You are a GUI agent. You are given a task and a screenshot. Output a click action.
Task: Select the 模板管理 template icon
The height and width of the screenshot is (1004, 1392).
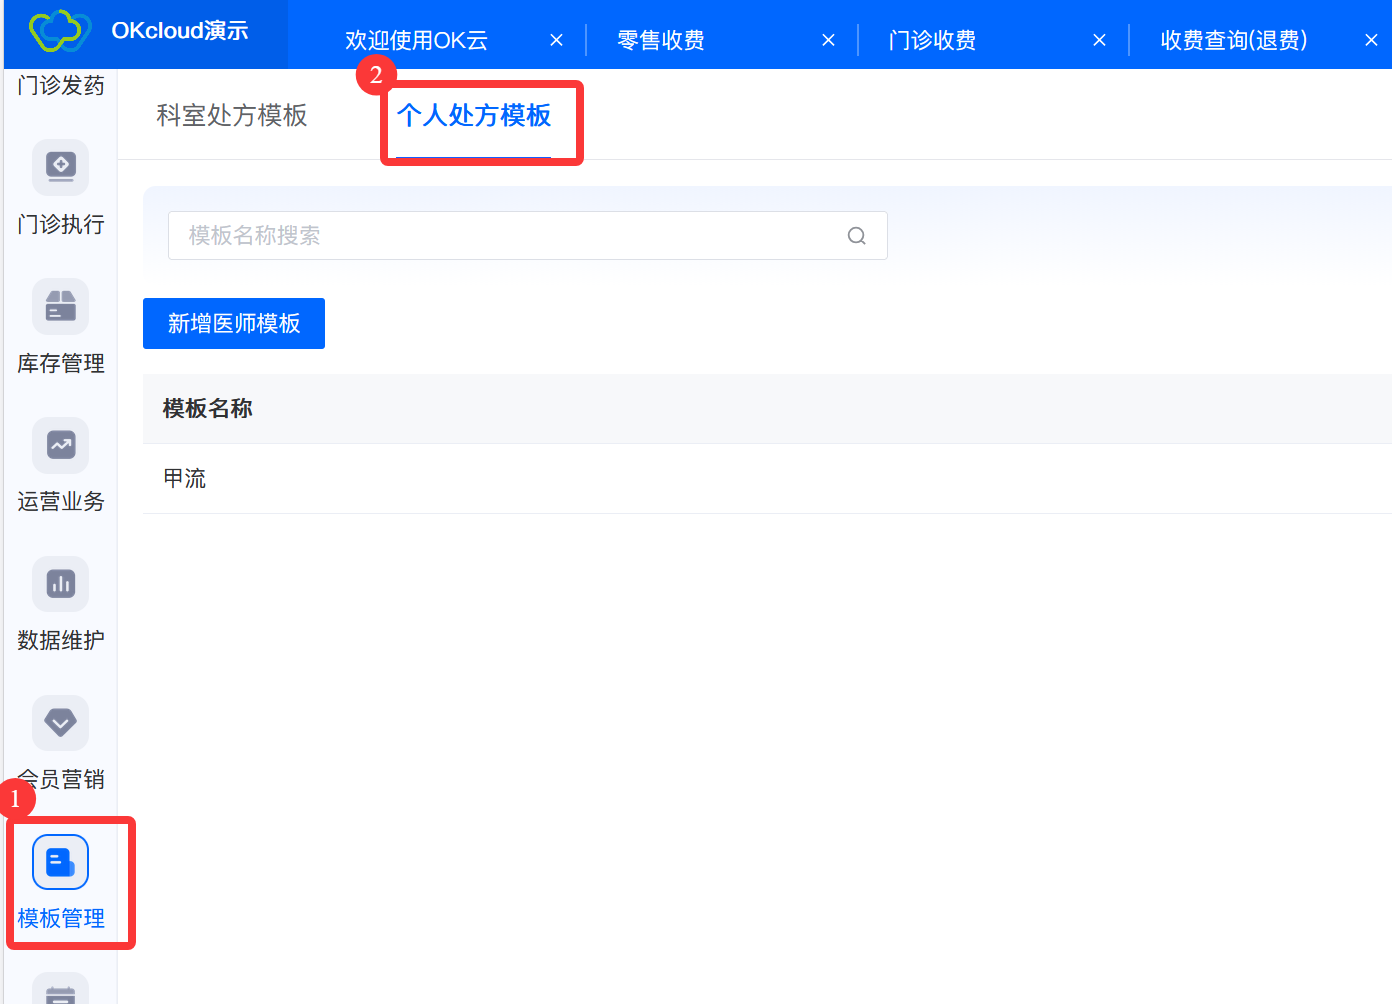(61, 862)
